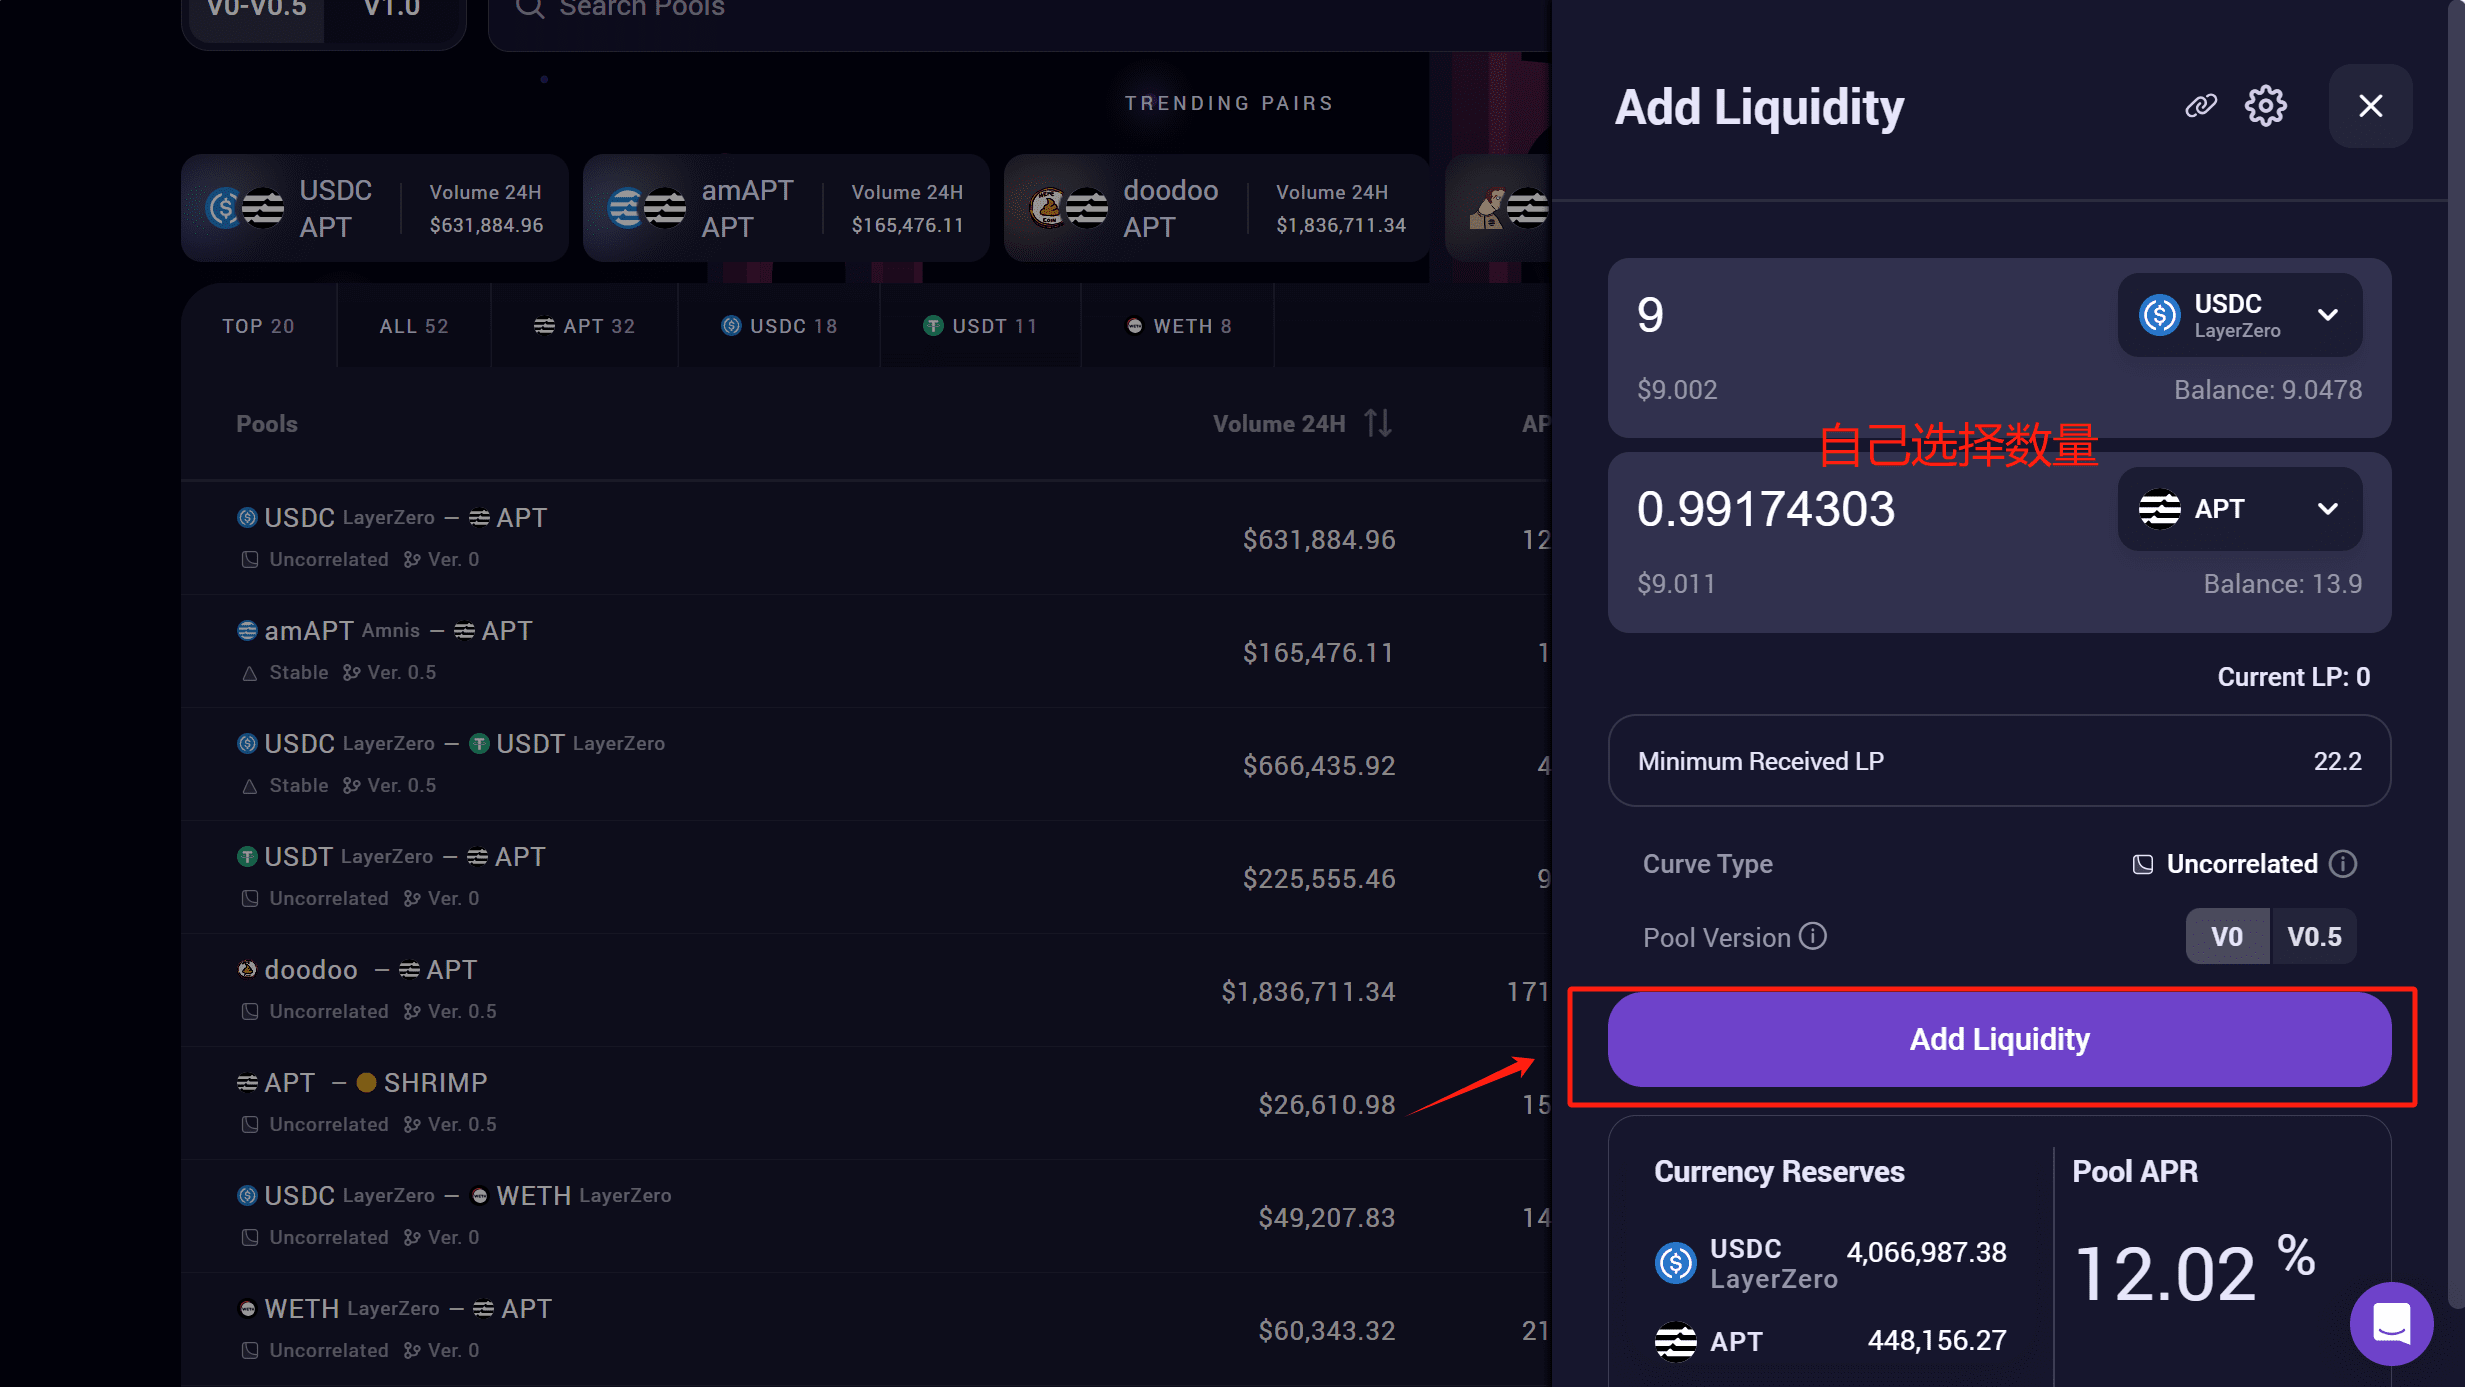Click the APT token icon under Currency Reserves
Image resolution: width=2465 pixels, height=1387 pixels.
point(1675,1341)
